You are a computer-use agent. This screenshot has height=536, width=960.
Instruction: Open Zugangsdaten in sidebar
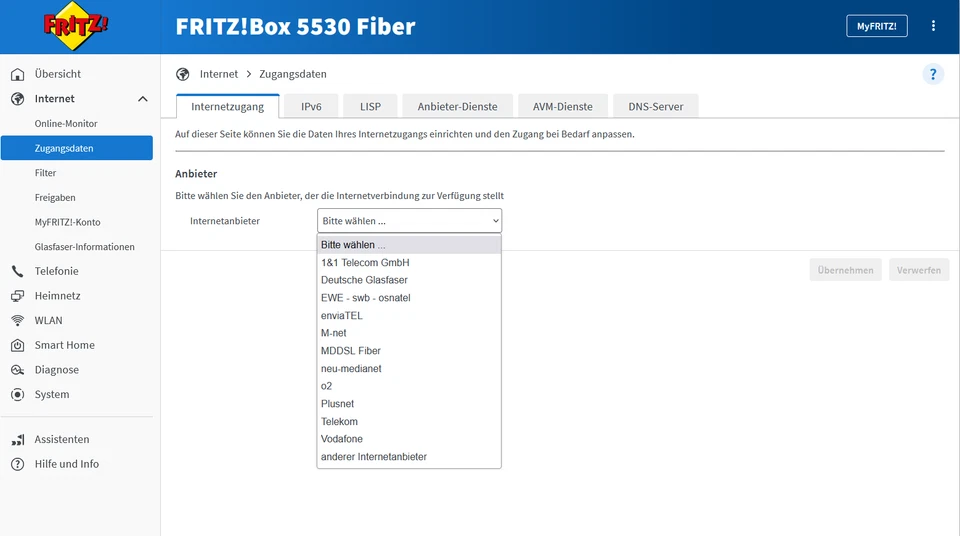[77, 148]
